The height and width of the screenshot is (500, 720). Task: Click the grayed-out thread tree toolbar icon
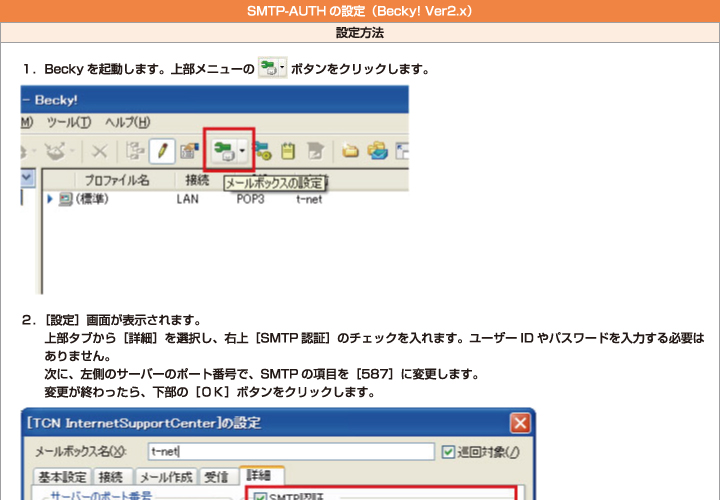point(135,151)
